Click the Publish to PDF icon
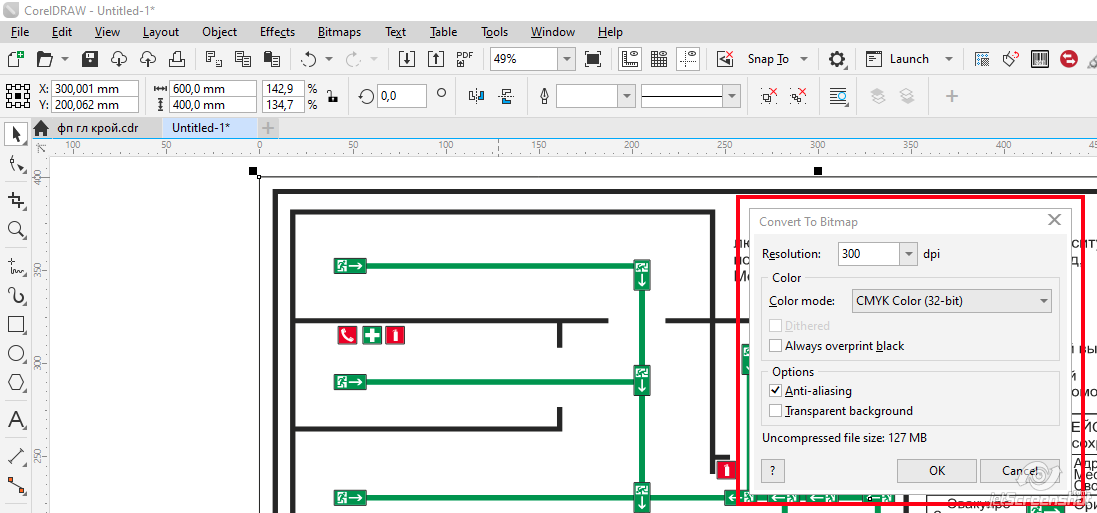Viewport: 1097px width, 513px height. coord(464,59)
